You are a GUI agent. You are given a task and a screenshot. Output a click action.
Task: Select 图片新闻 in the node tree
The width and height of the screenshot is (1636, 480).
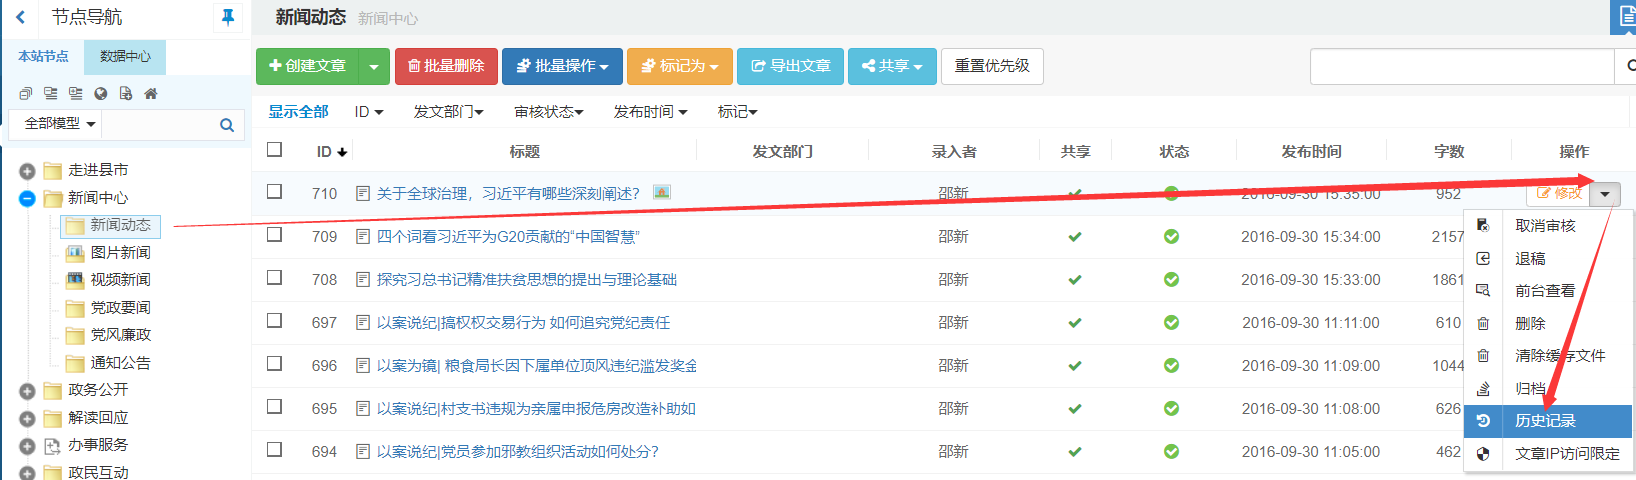(120, 253)
